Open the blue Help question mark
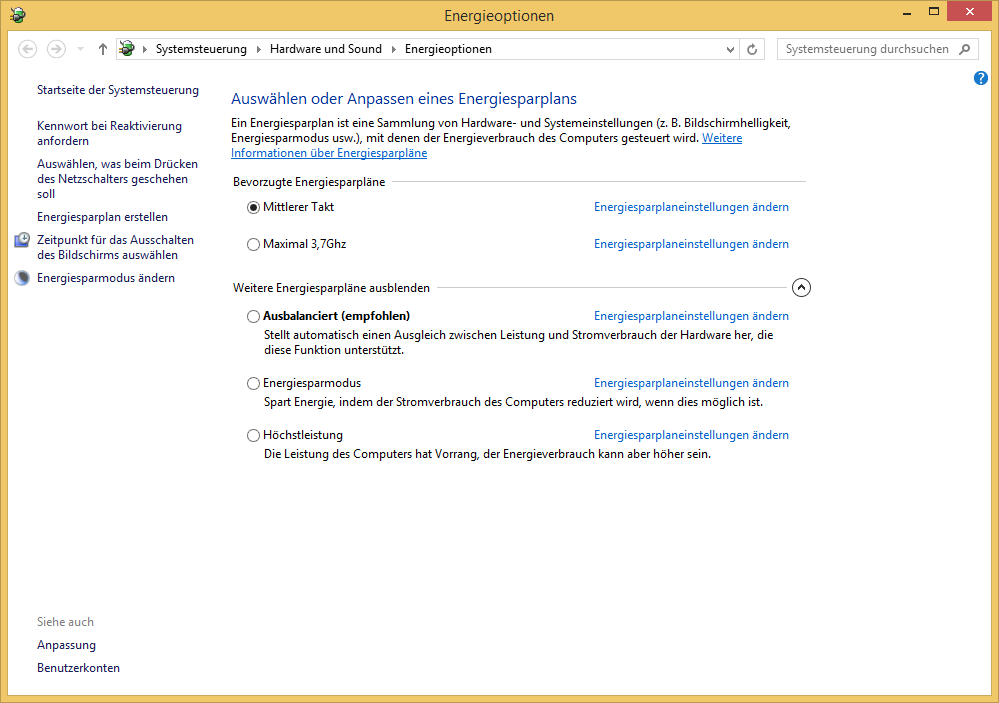 [x=981, y=78]
